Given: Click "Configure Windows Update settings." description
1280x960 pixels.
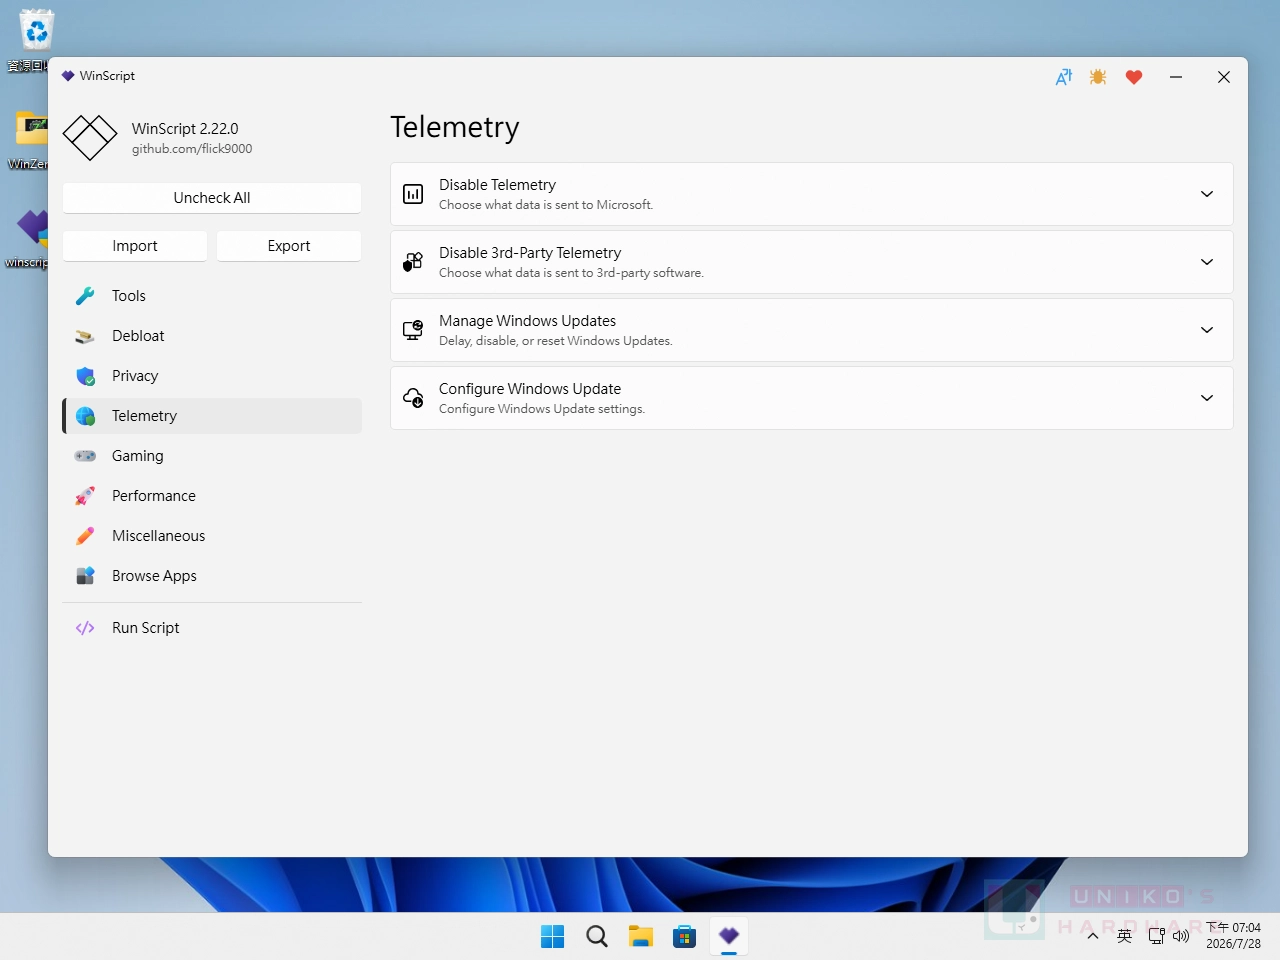Looking at the screenshot, I should coord(542,409).
